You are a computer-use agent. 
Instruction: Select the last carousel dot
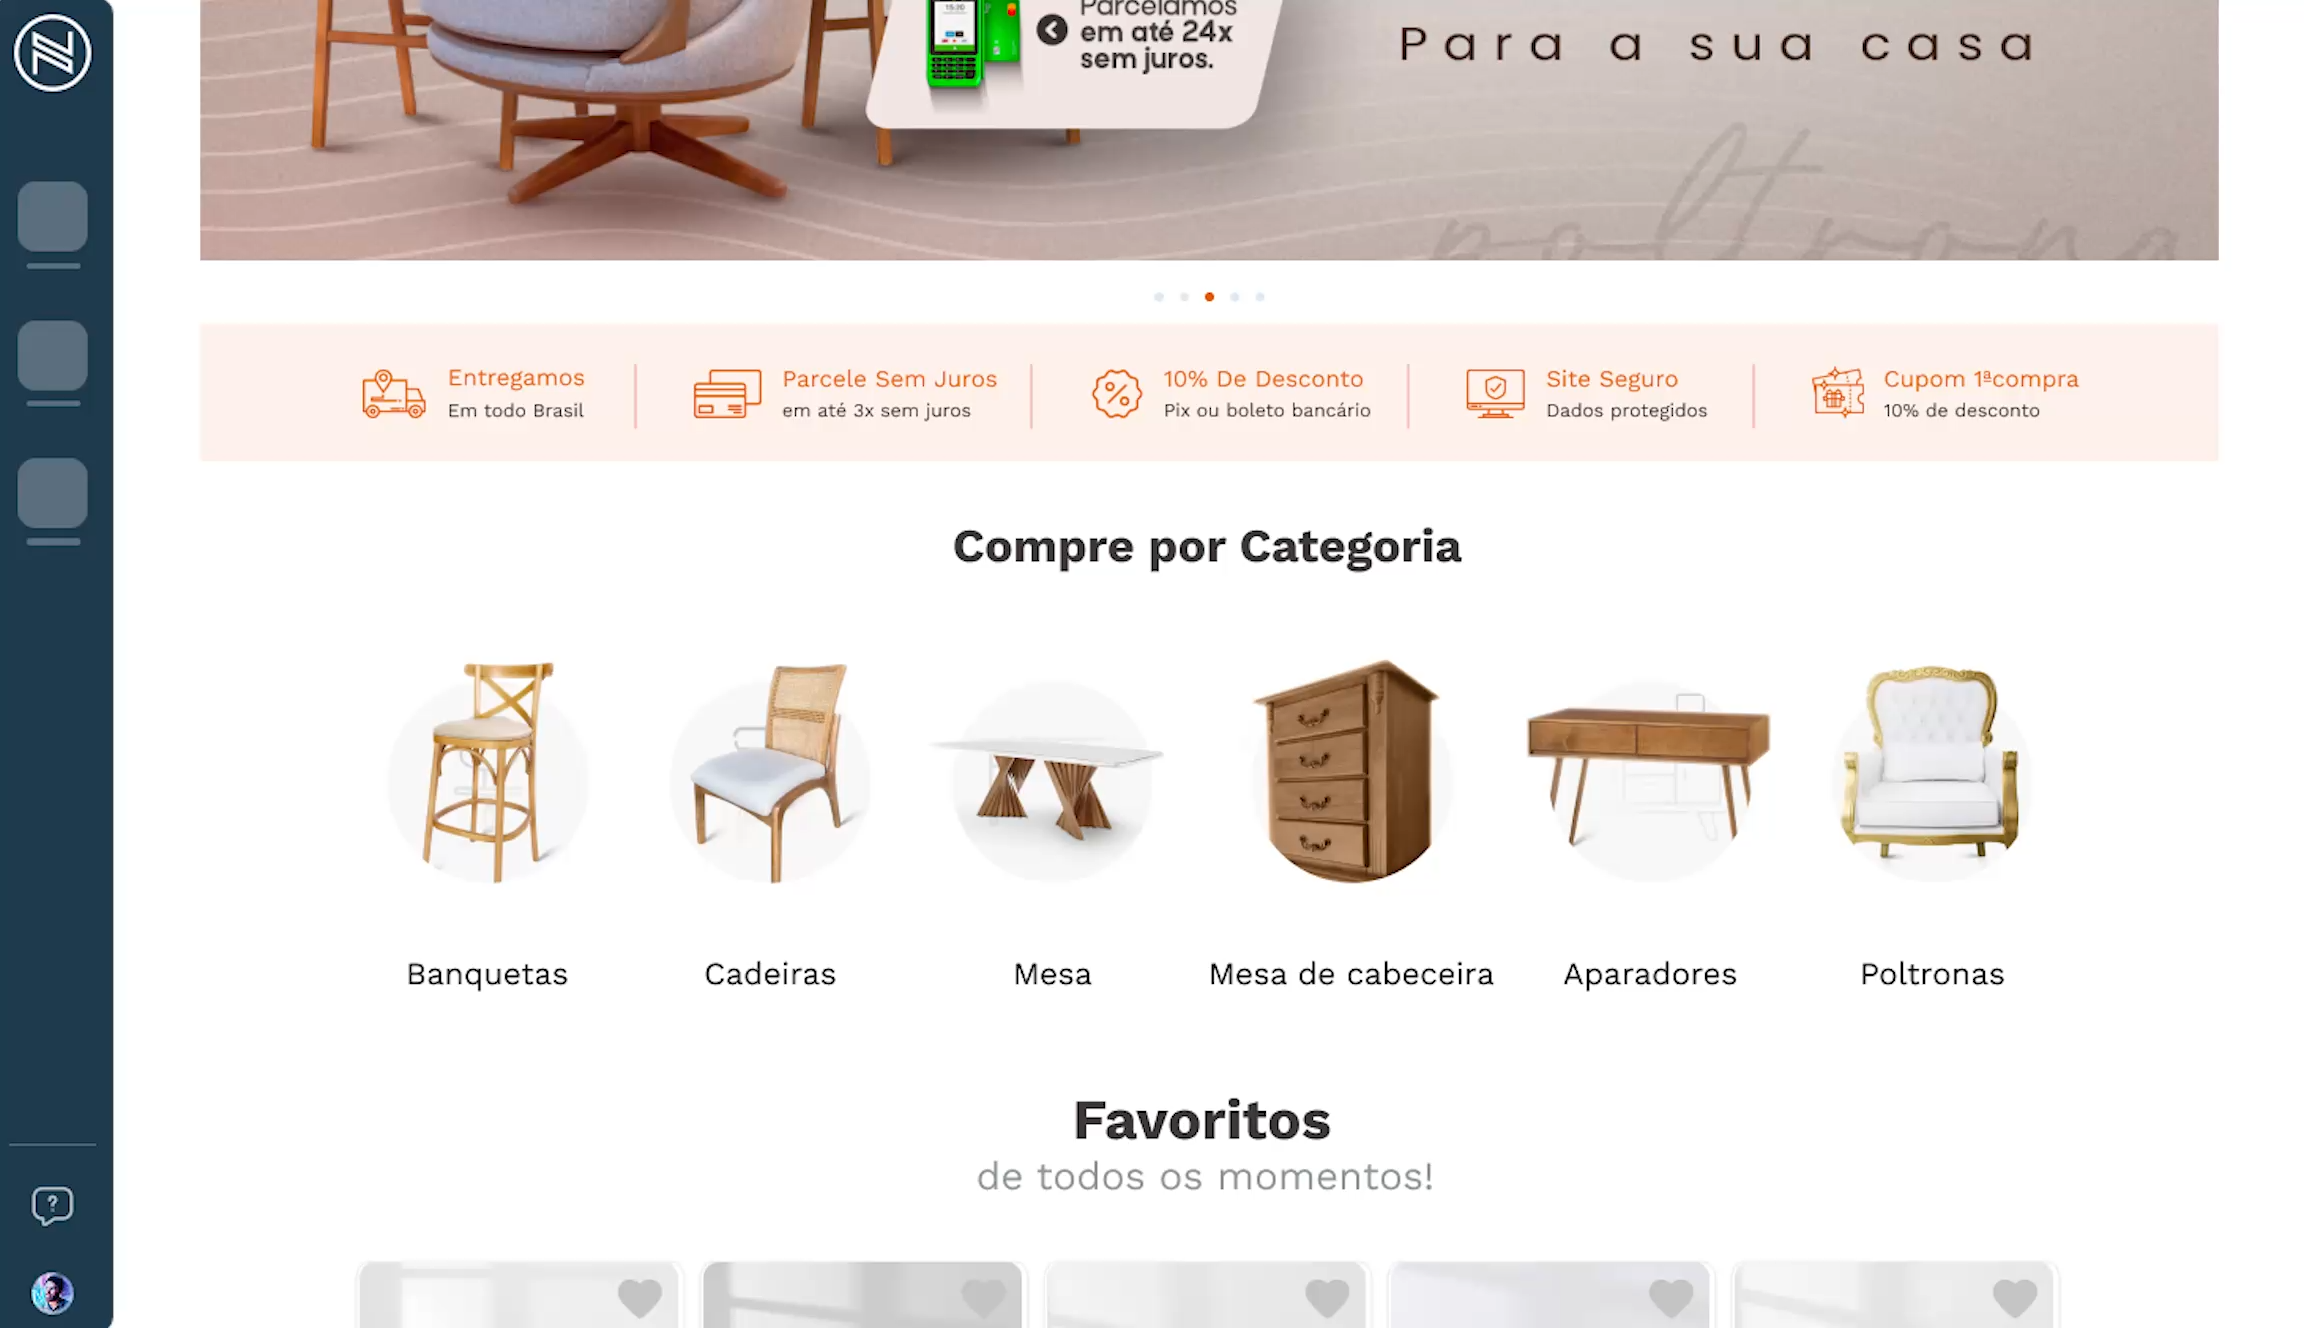pos(1260,297)
